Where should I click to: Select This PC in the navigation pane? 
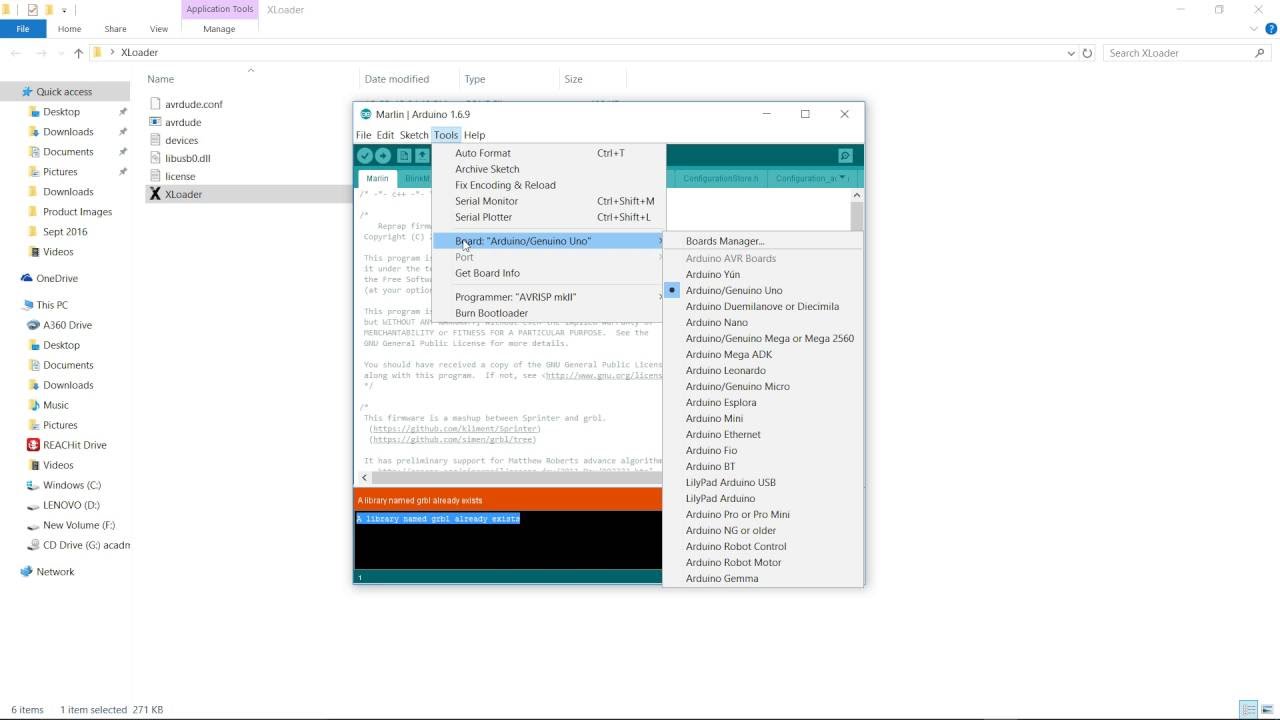(x=52, y=305)
